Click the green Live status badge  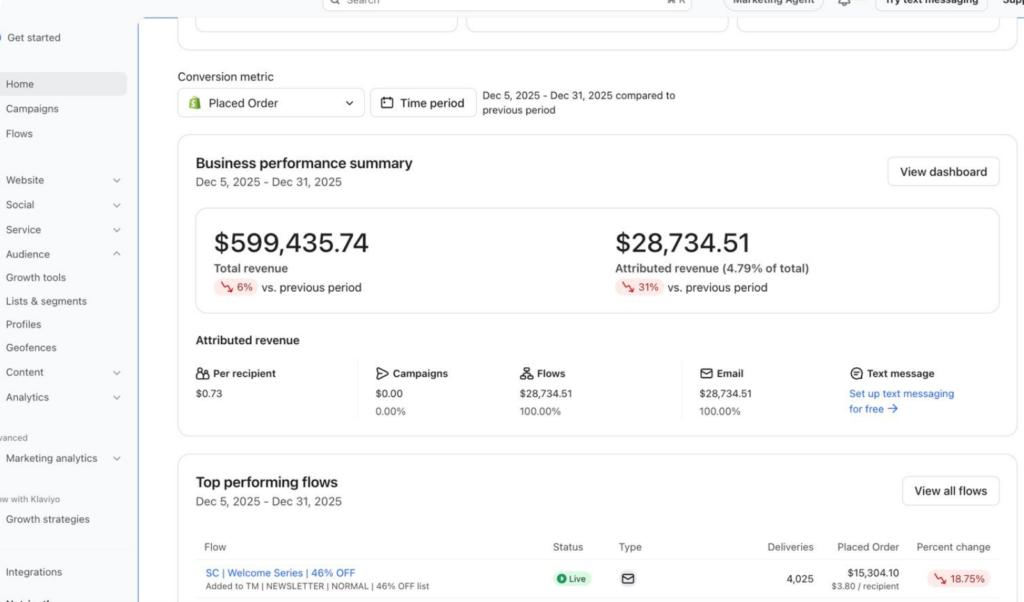(572, 578)
